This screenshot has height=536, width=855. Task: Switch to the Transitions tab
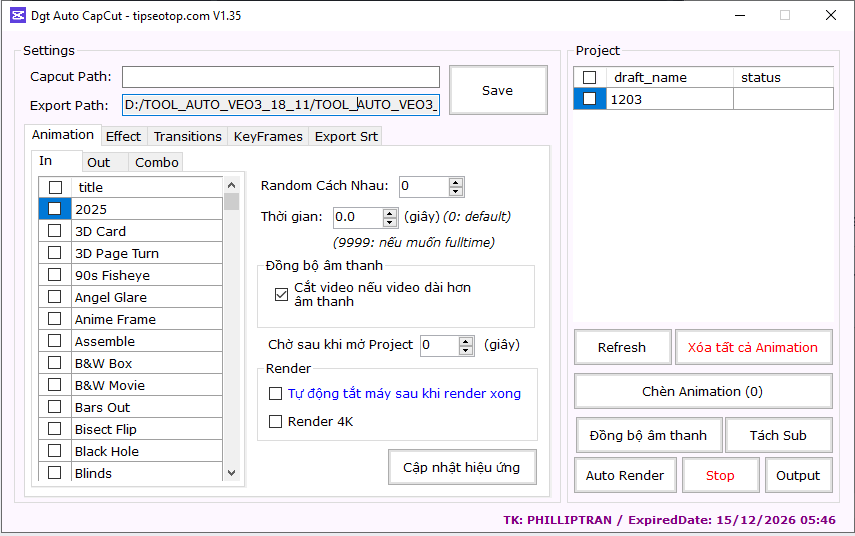tap(188, 136)
